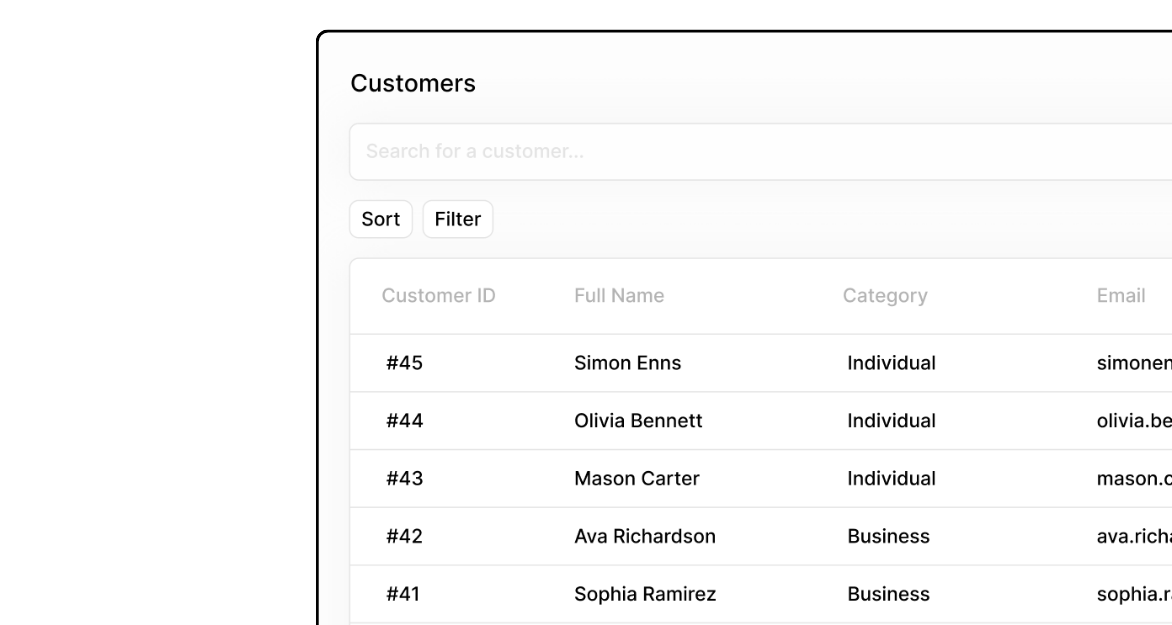Select customer ID #44

404,421
